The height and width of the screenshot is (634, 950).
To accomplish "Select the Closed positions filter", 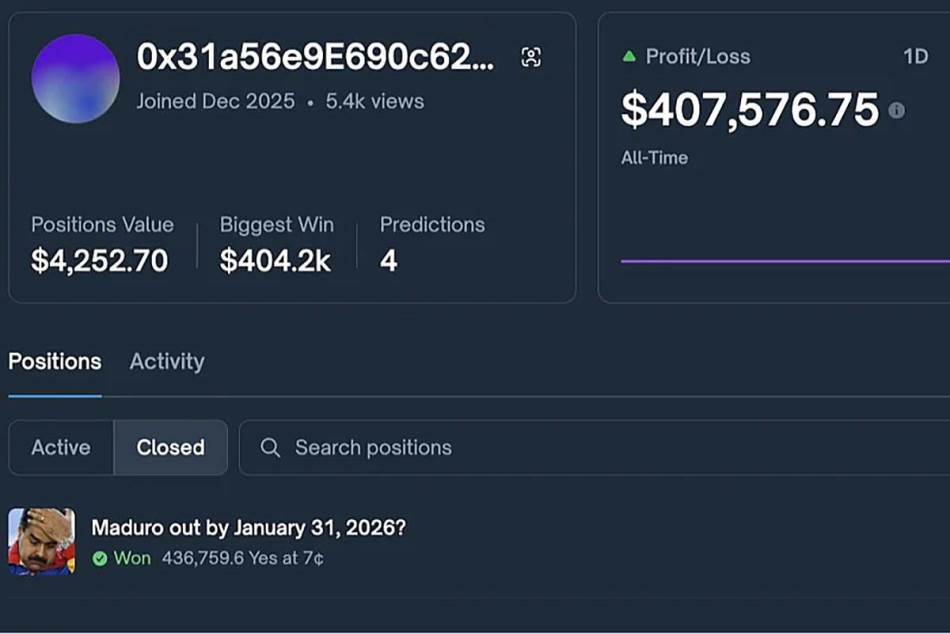I will click(171, 448).
